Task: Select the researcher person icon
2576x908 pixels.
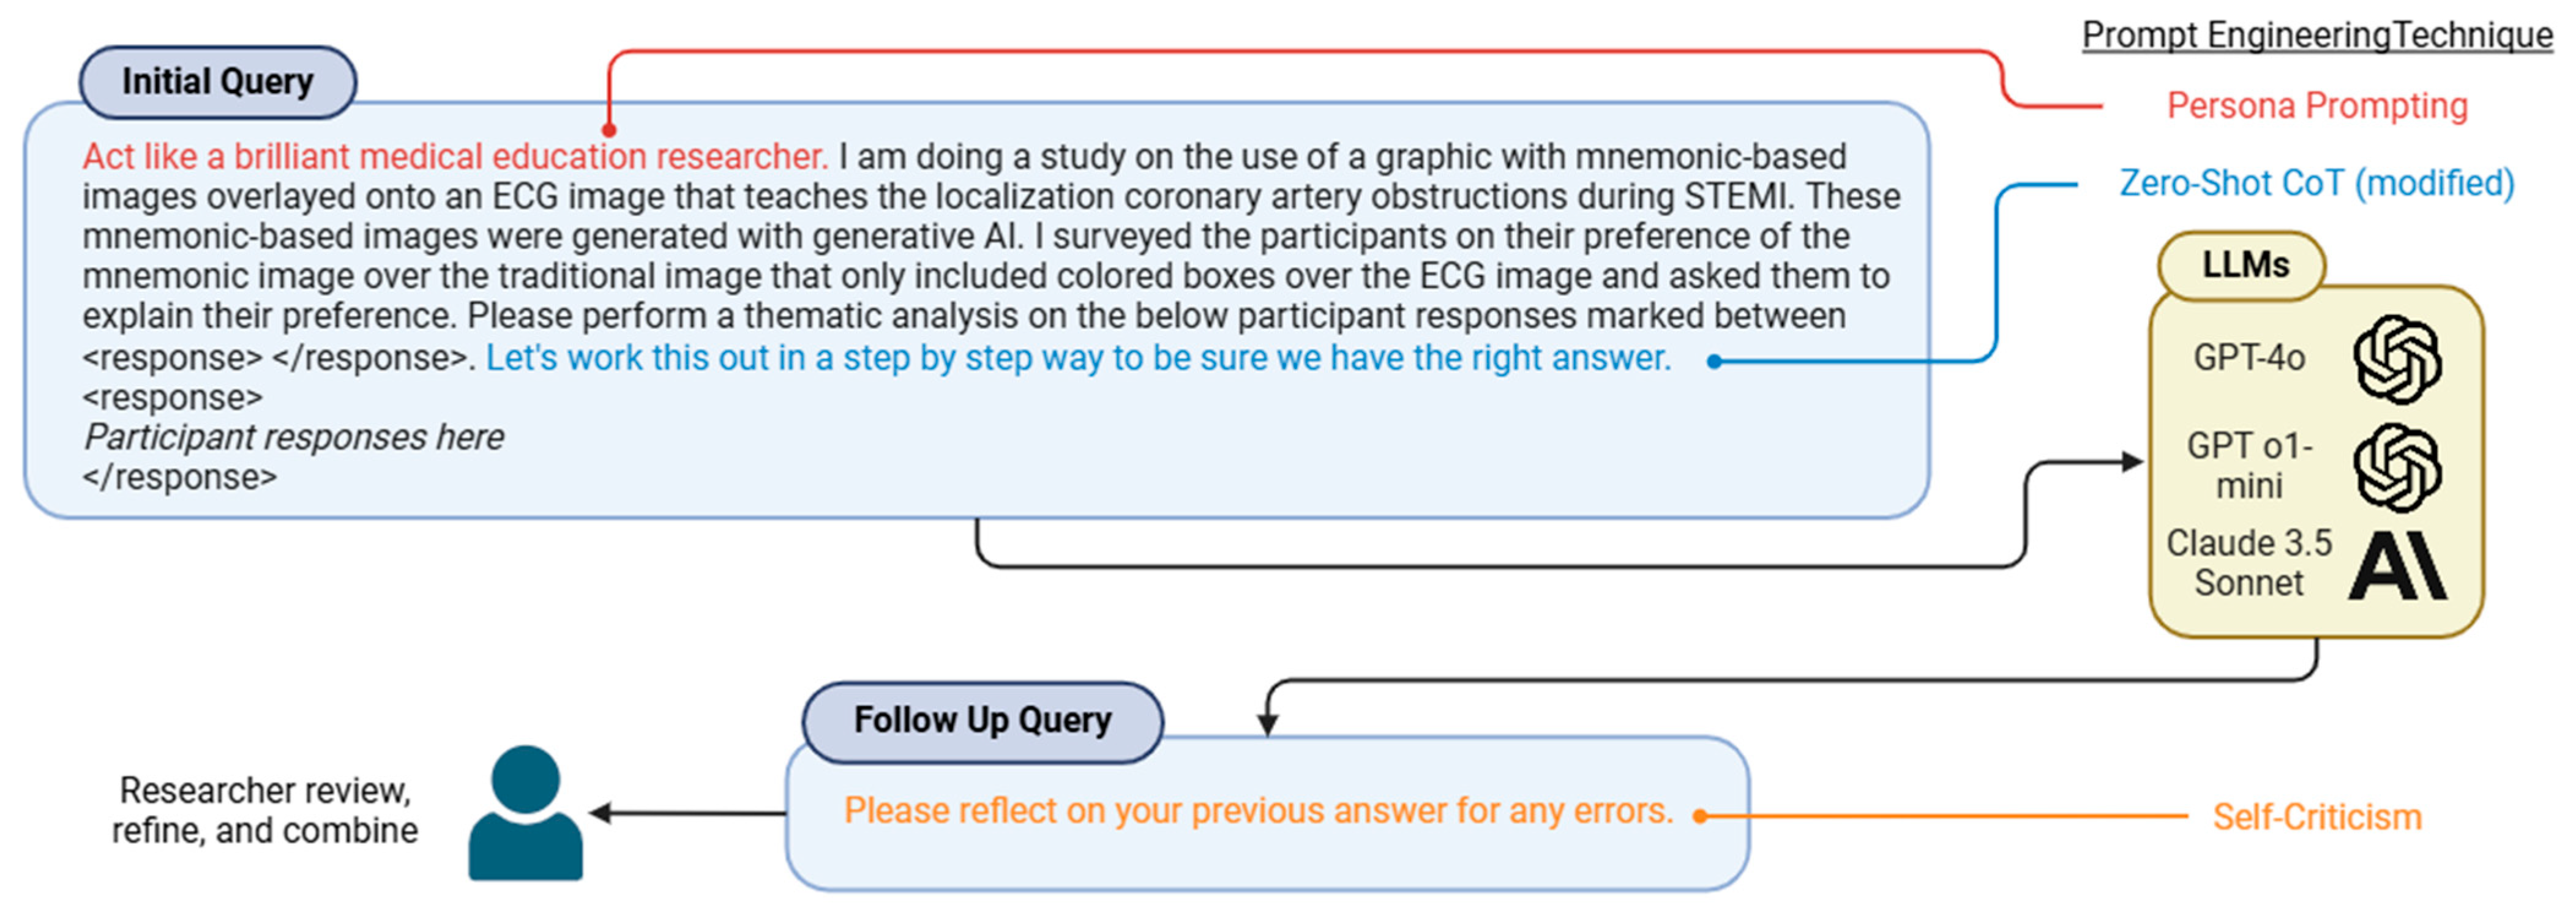Action: (526, 813)
